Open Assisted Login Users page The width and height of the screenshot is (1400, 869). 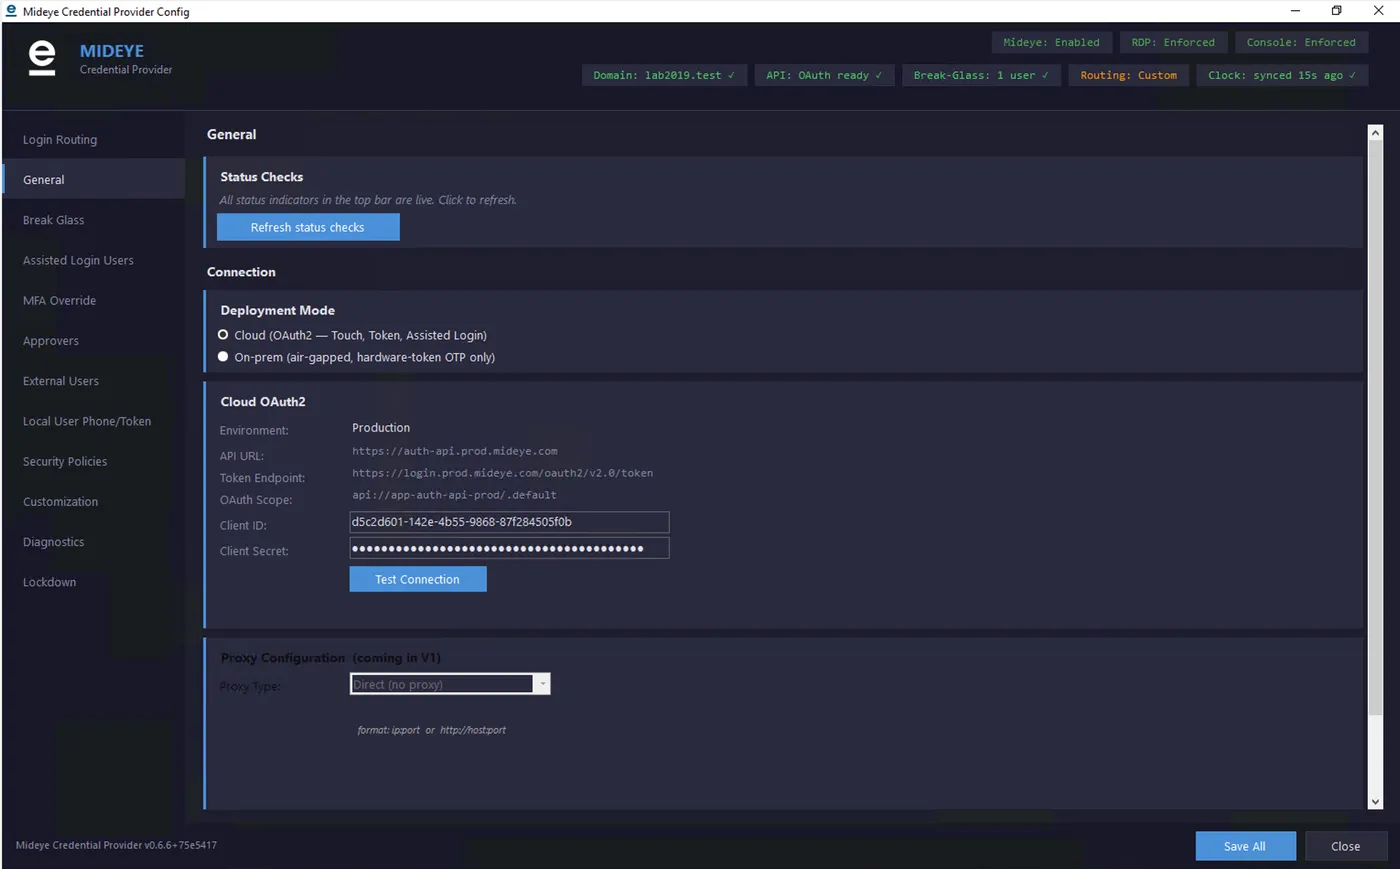[93, 260]
